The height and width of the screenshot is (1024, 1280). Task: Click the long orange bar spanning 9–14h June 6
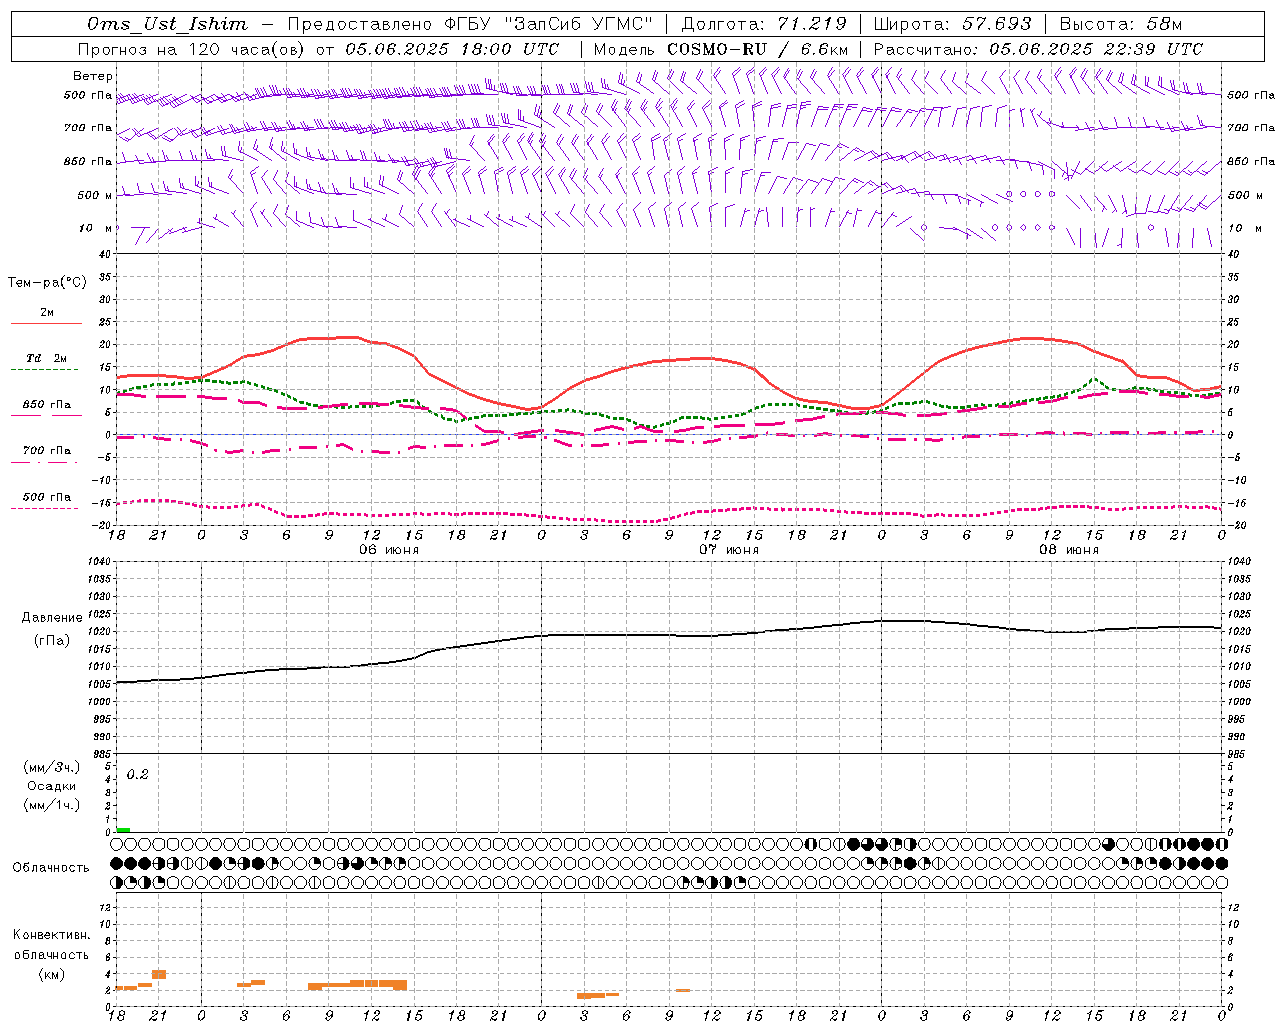[x=357, y=985]
